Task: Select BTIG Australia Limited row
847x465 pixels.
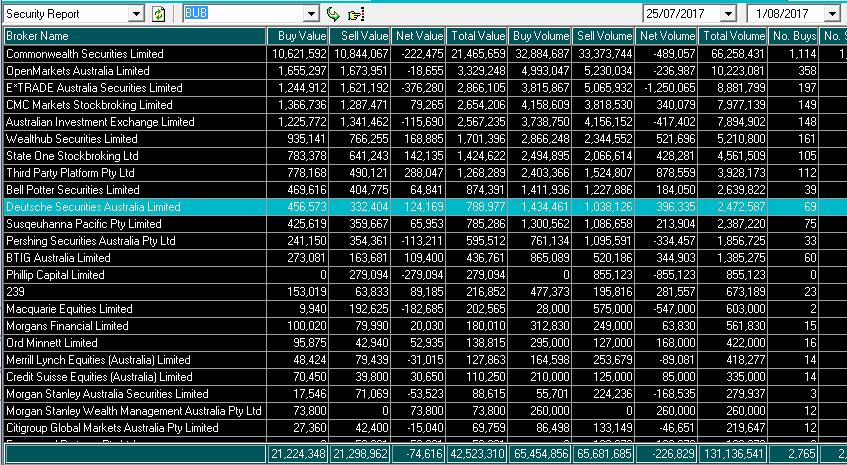Action: click(424, 258)
